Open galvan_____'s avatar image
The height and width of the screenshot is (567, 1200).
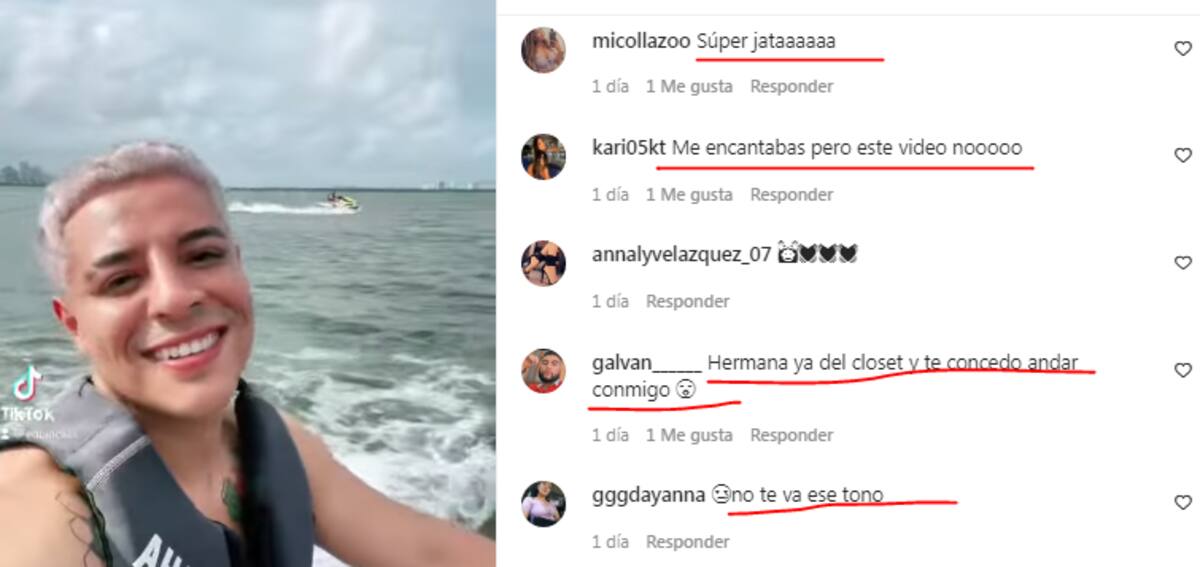(x=544, y=371)
